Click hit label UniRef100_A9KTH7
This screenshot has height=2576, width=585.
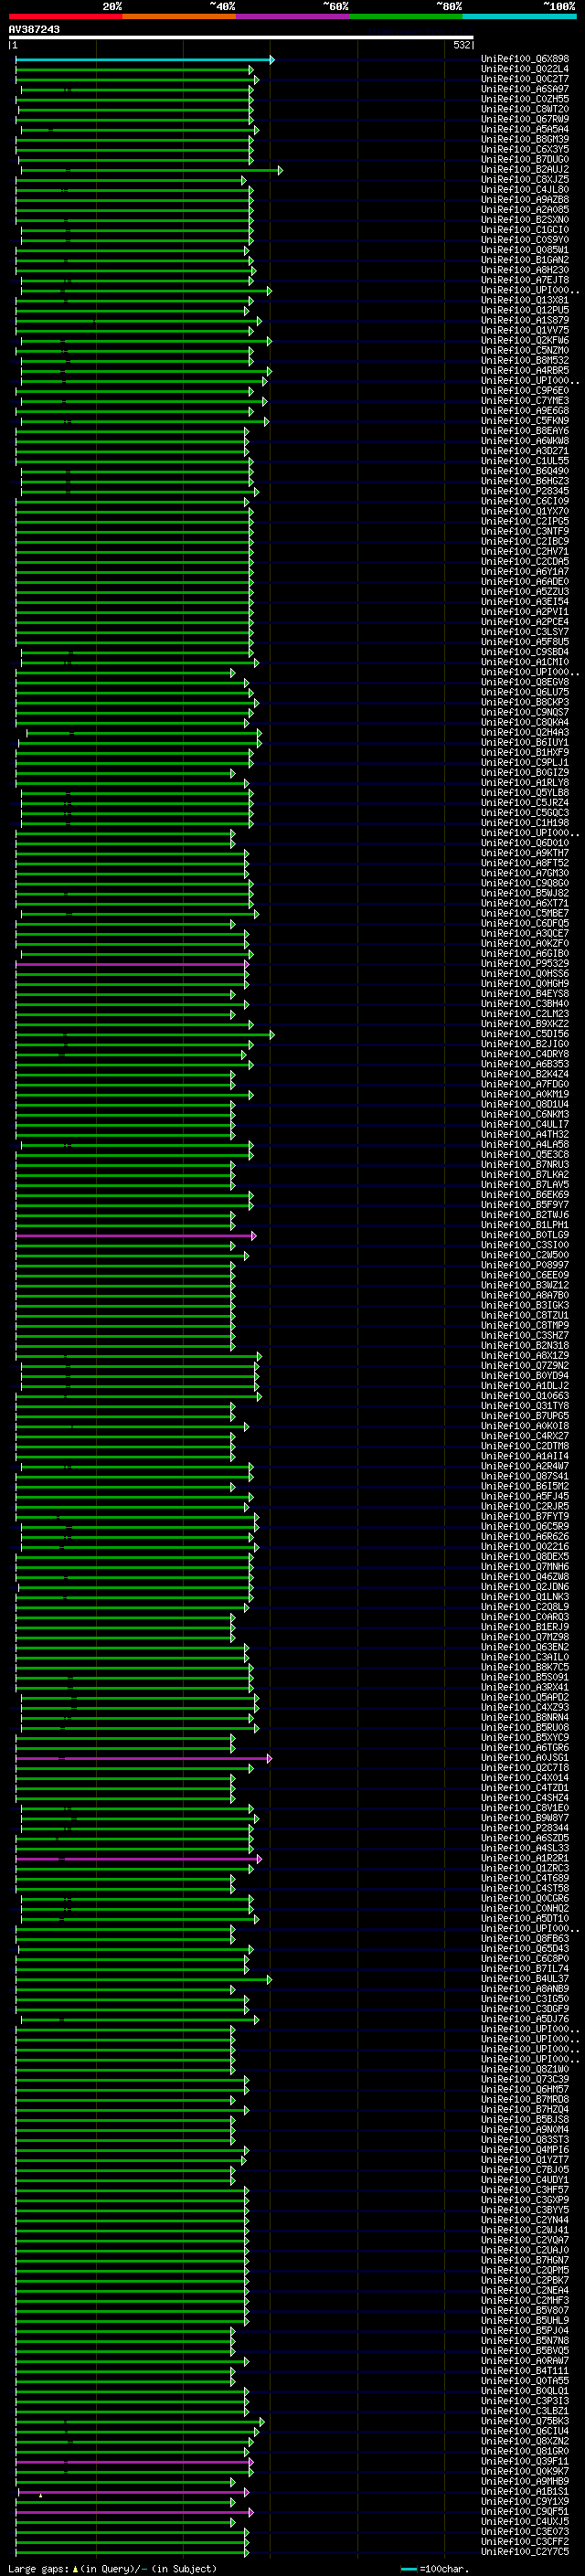[525, 852]
